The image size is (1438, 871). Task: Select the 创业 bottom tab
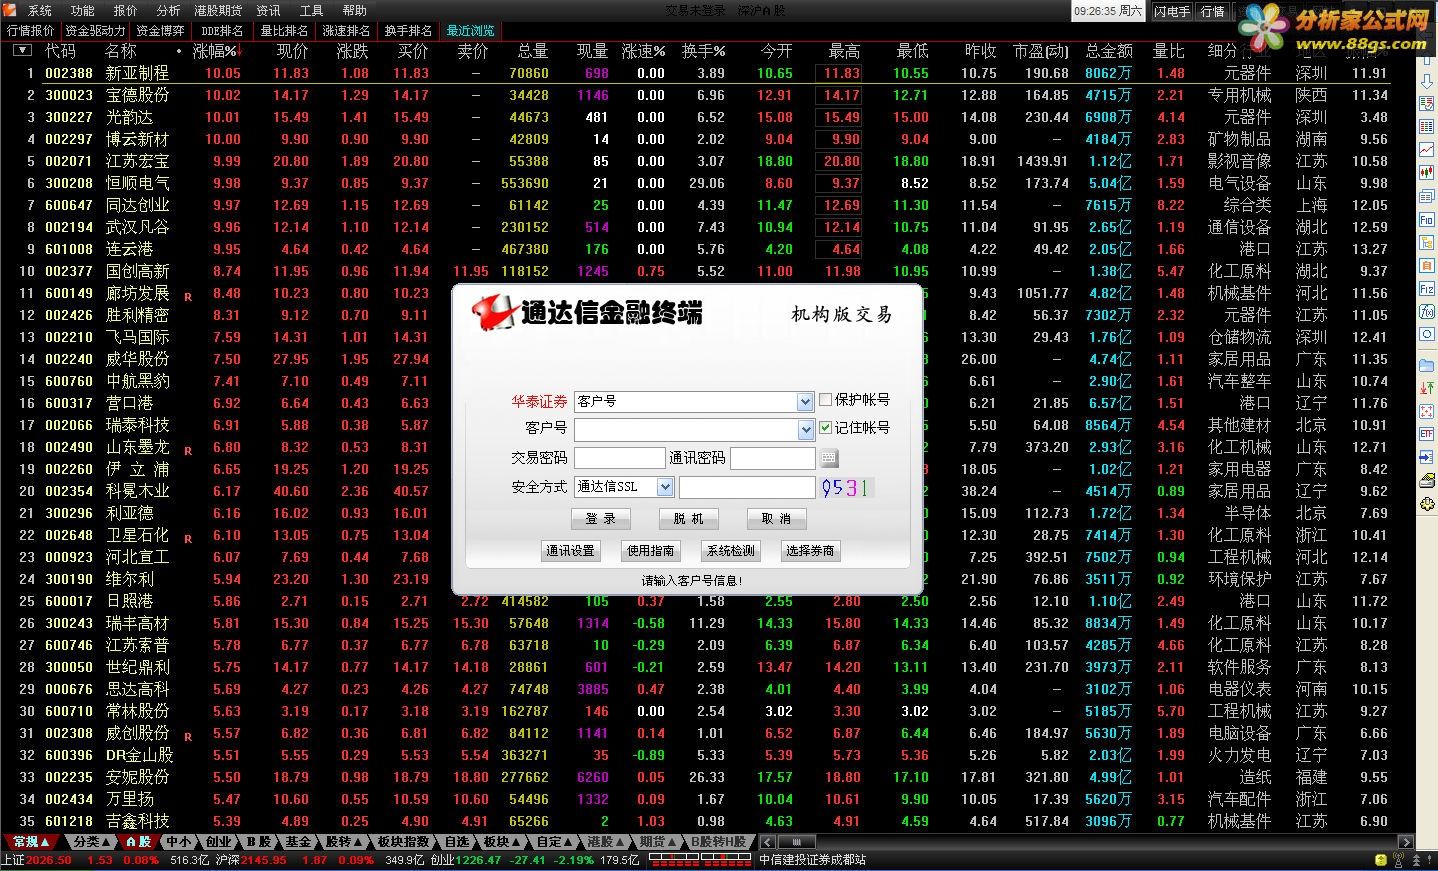(x=220, y=842)
